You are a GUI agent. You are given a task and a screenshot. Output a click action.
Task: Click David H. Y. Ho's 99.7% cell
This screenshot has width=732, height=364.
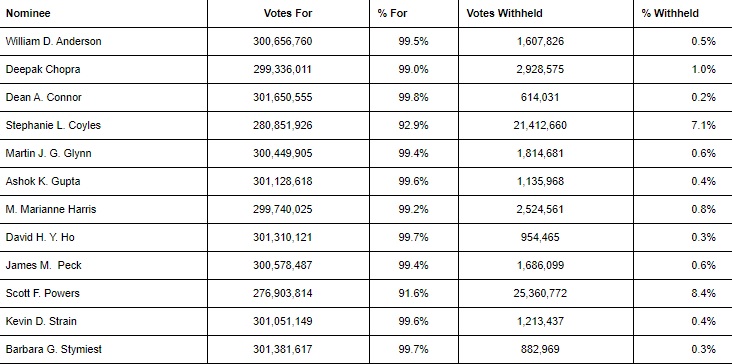click(413, 238)
